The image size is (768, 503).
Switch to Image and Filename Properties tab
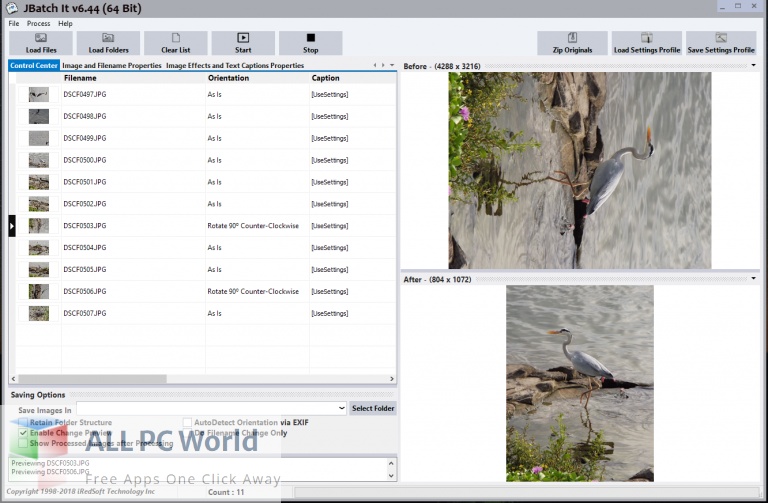112,65
